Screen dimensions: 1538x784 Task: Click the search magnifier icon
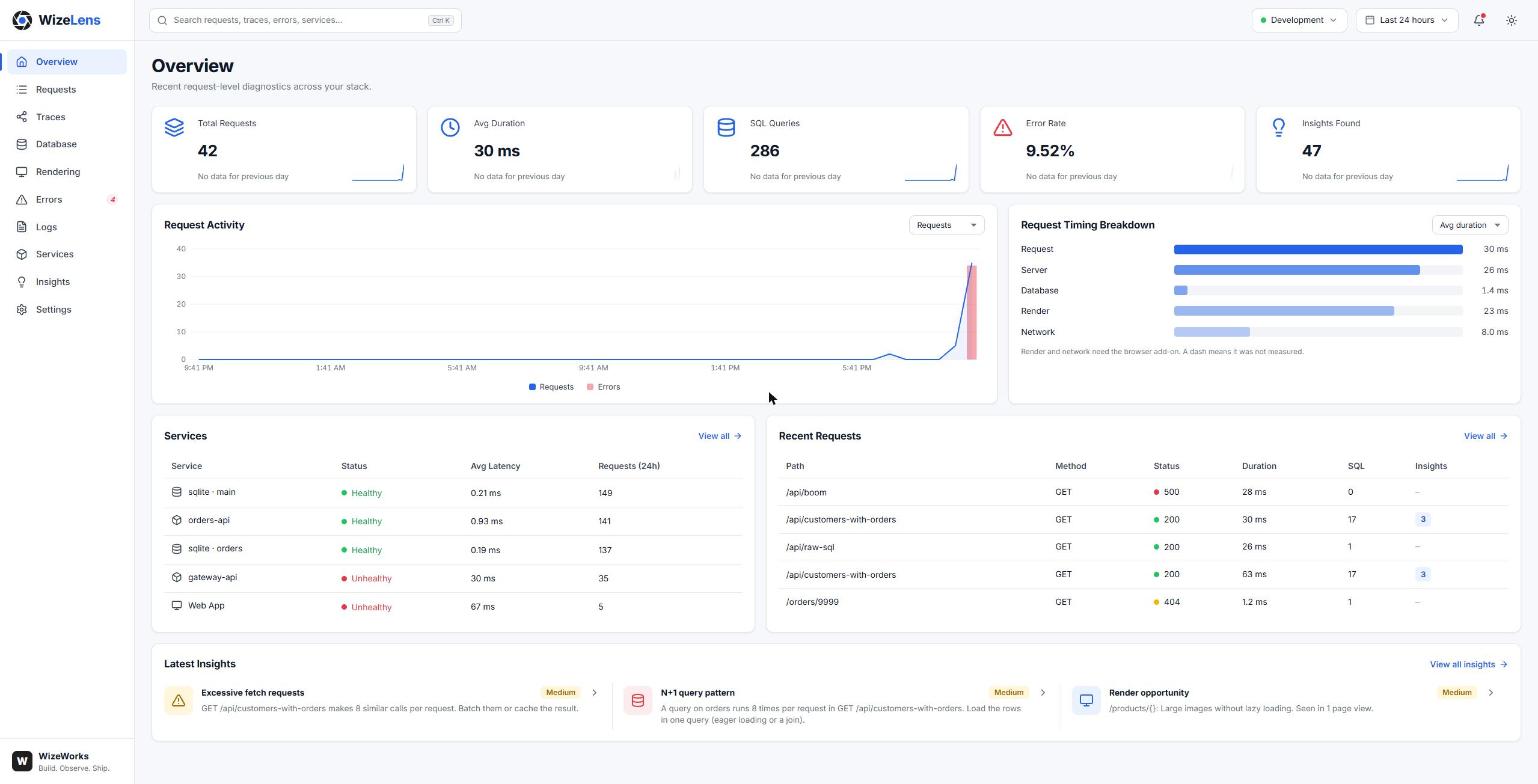162,20
